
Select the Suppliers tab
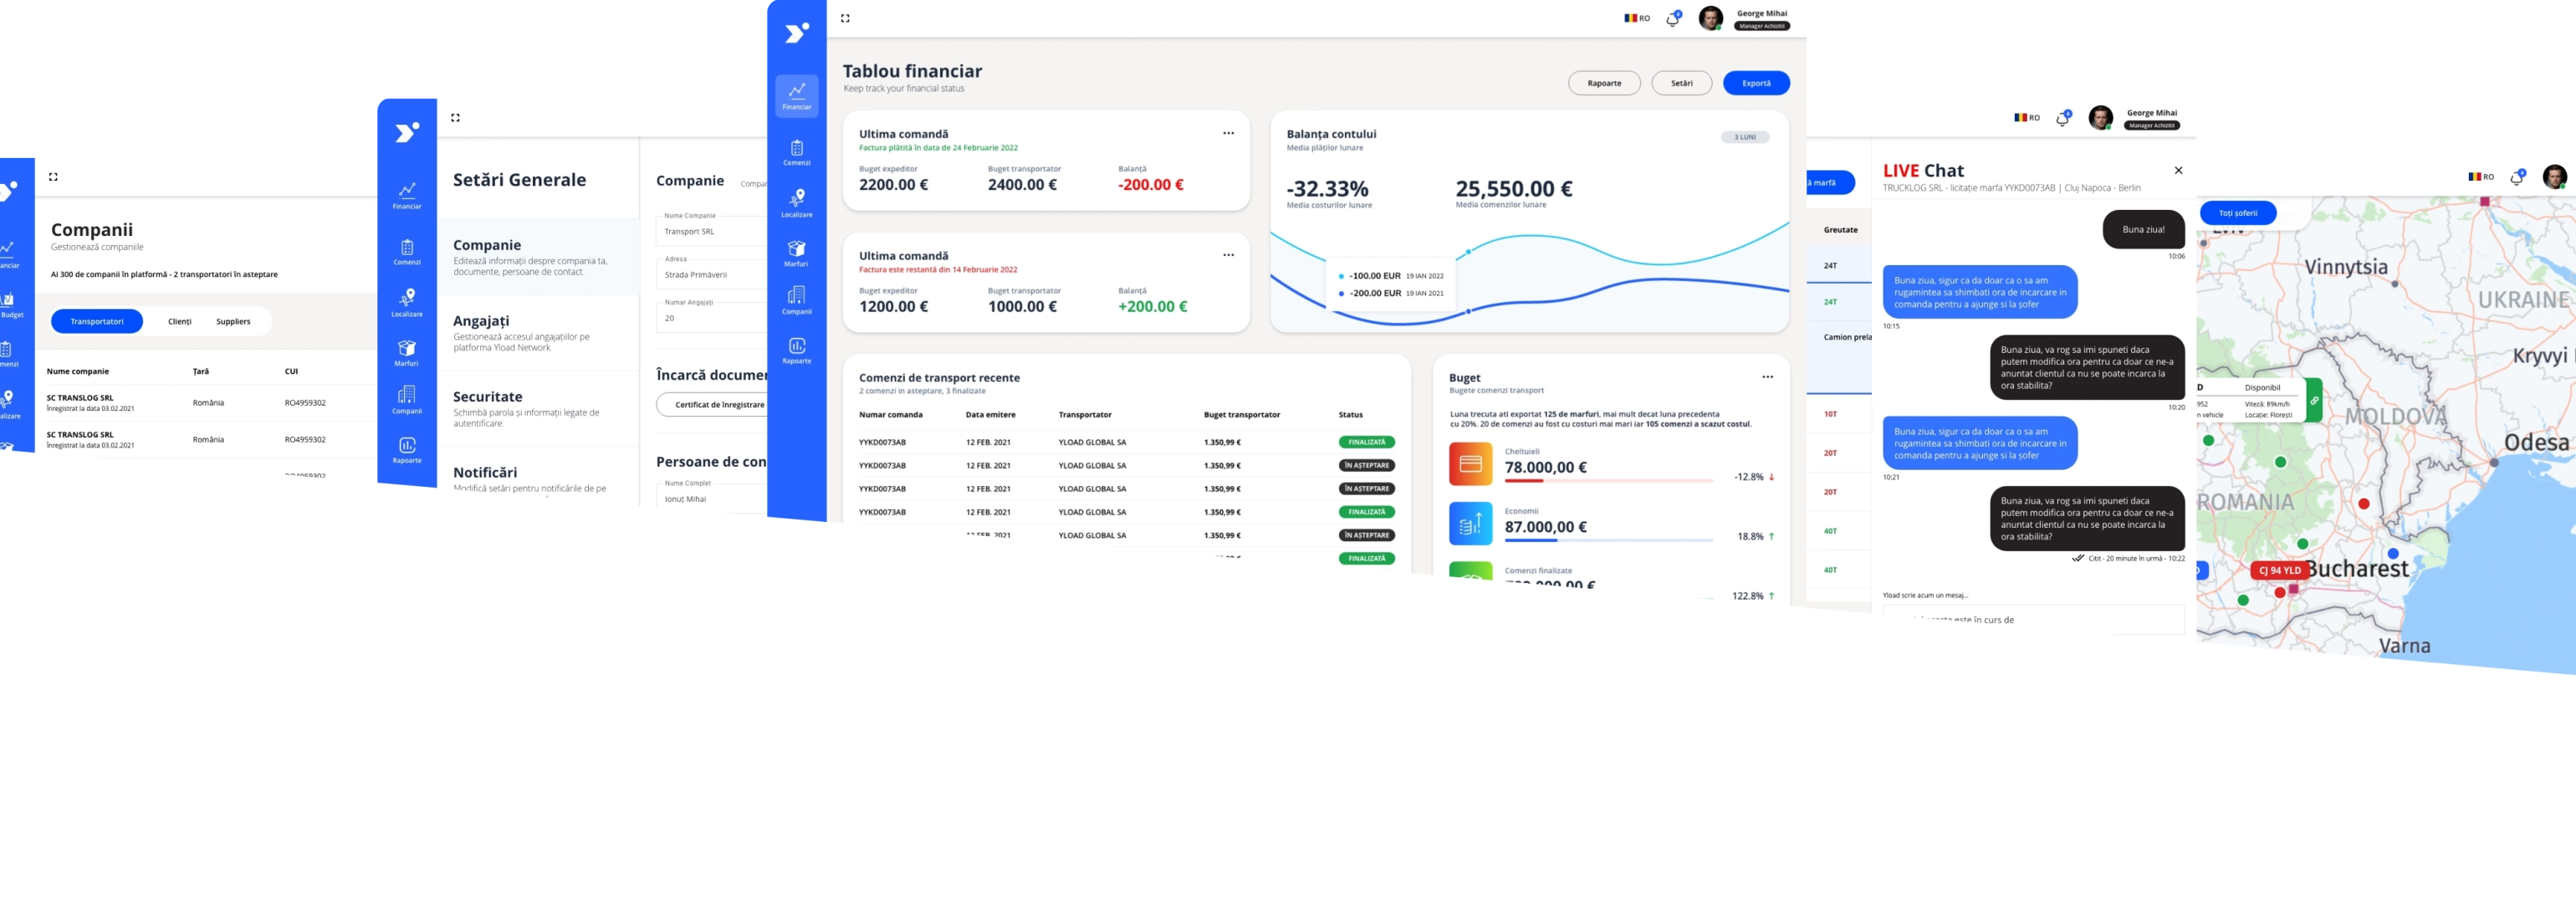coord(233,321)
